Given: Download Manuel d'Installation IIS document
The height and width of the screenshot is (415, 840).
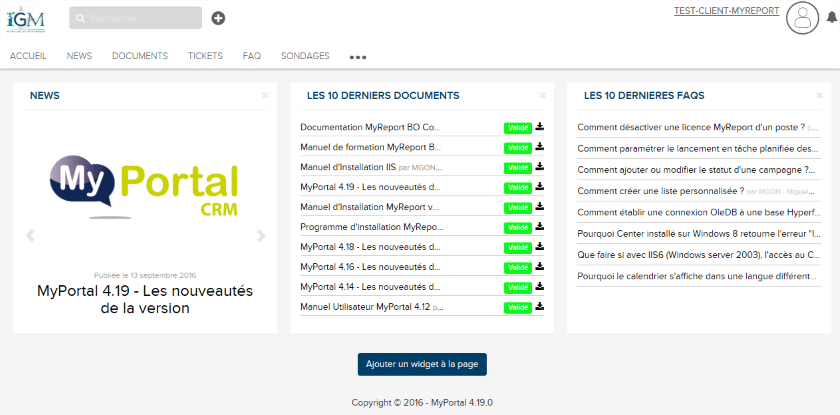Looking at the screenshot, I should point(539,166).
